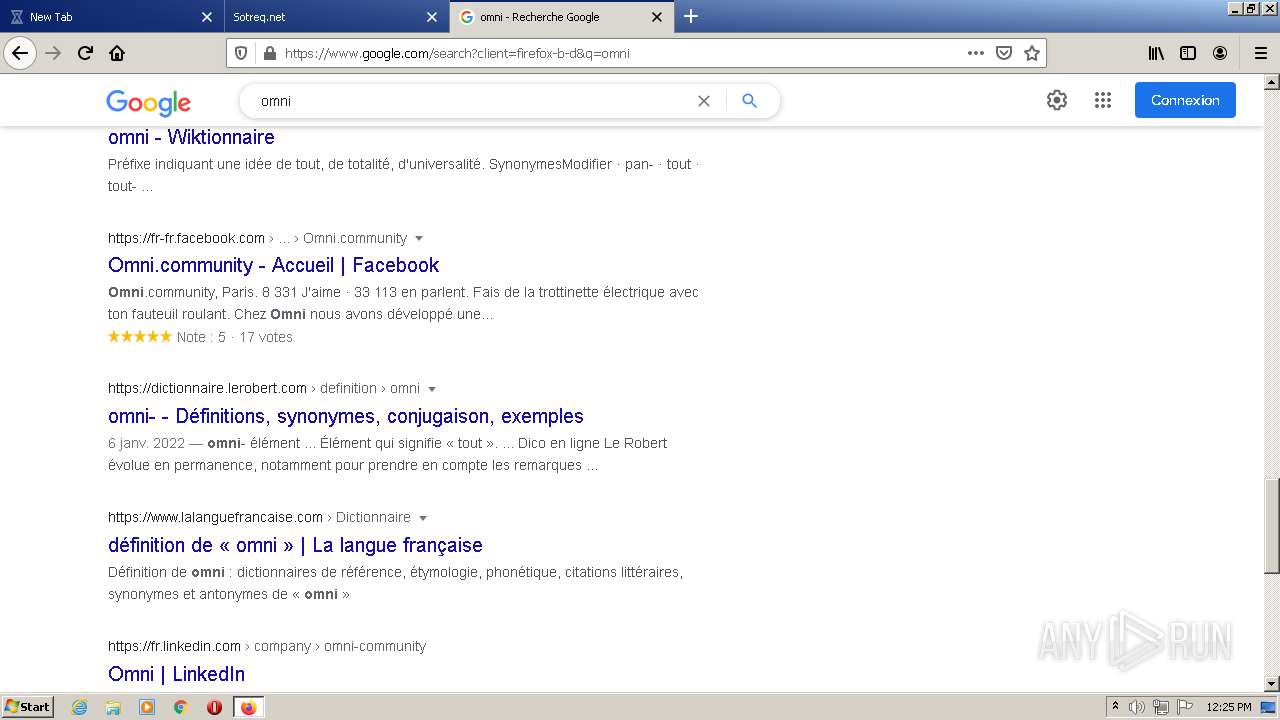Open page actions three-dot menu

(x=976, y=53)
